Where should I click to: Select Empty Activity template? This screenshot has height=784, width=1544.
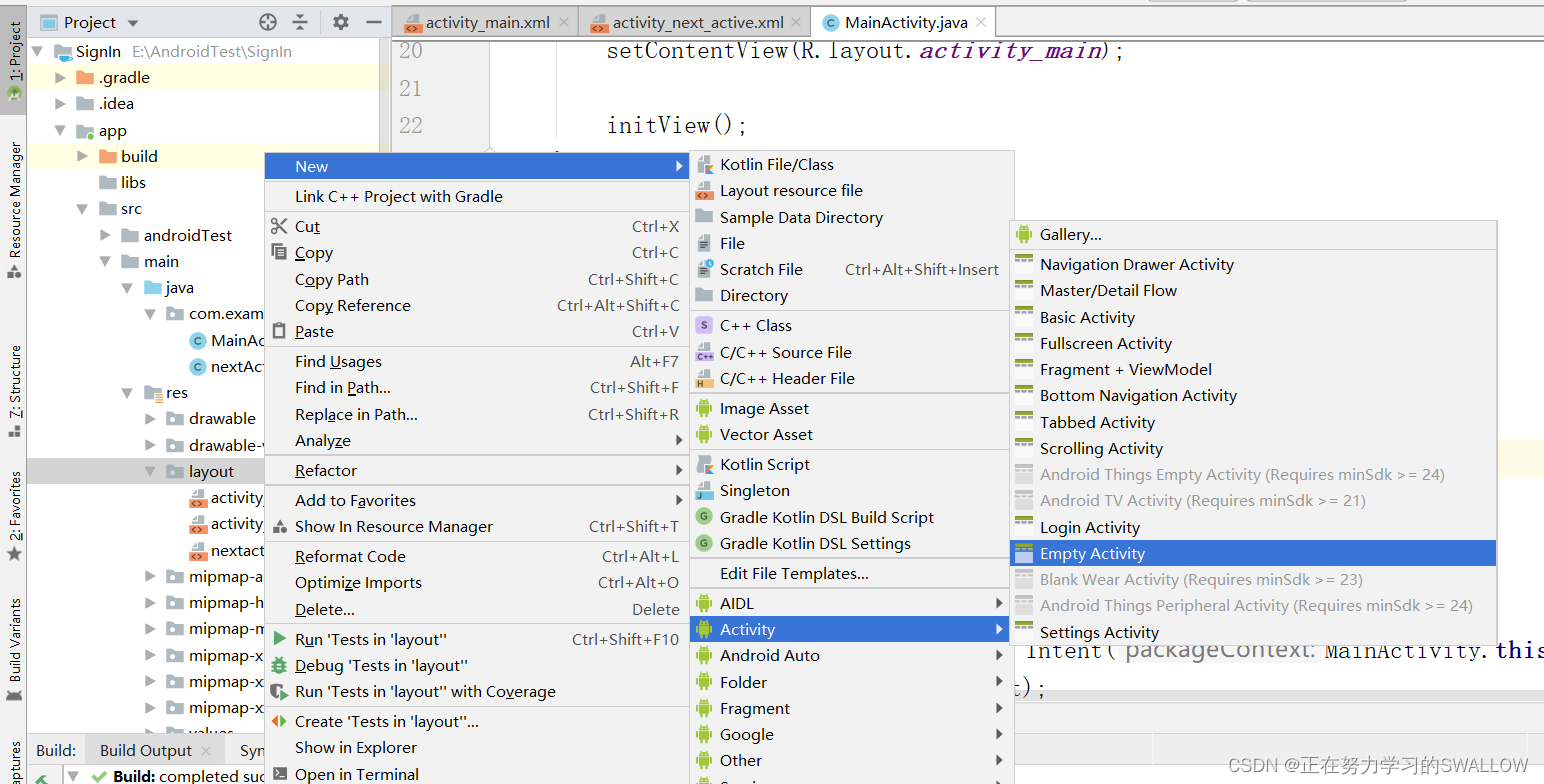pos(1253,553)
